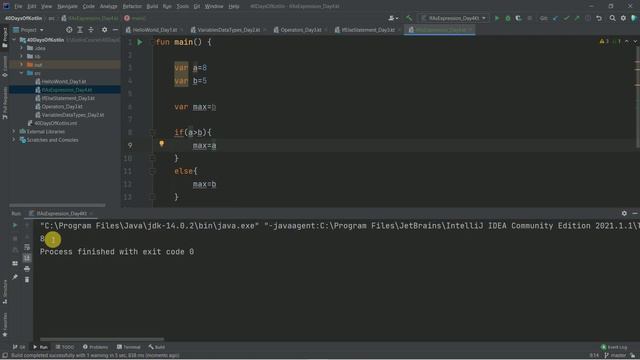The image size is (640, 360).
Task: Open the Refactor menu
Action: point(132,6)
